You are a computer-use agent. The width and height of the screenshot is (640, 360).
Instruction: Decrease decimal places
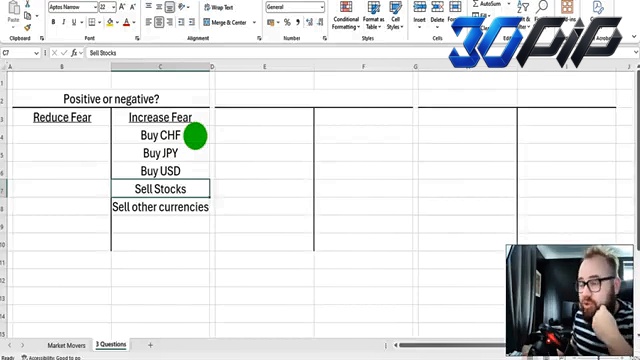pyautogui.click(x=320, y=22)
